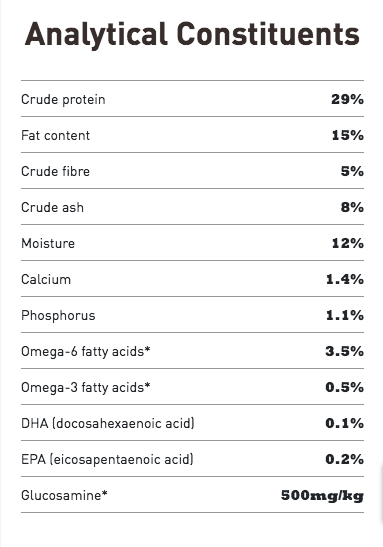Select the Omega-6 fatty acids label
Image resolution: width=383 pixels, height=547 pixels.
click(x=85, y=352)
